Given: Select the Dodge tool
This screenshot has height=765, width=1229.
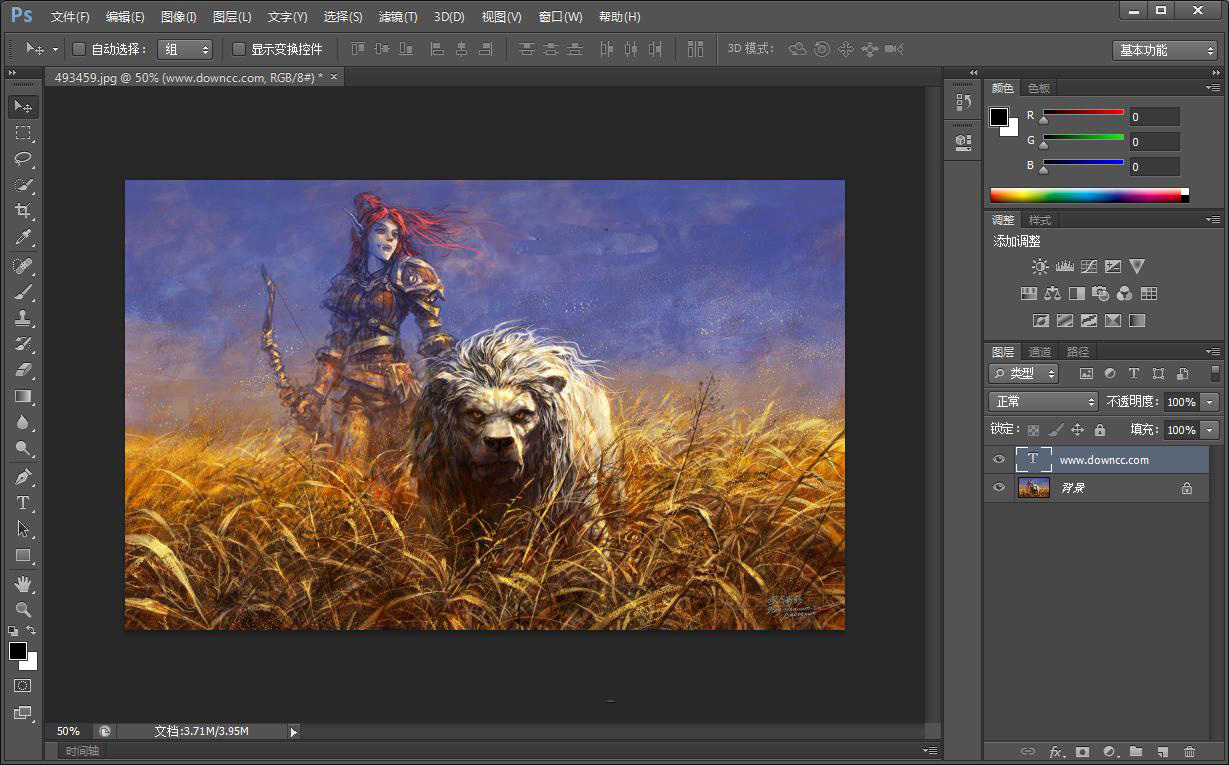Looking at the screenshot, I should 23,448.
